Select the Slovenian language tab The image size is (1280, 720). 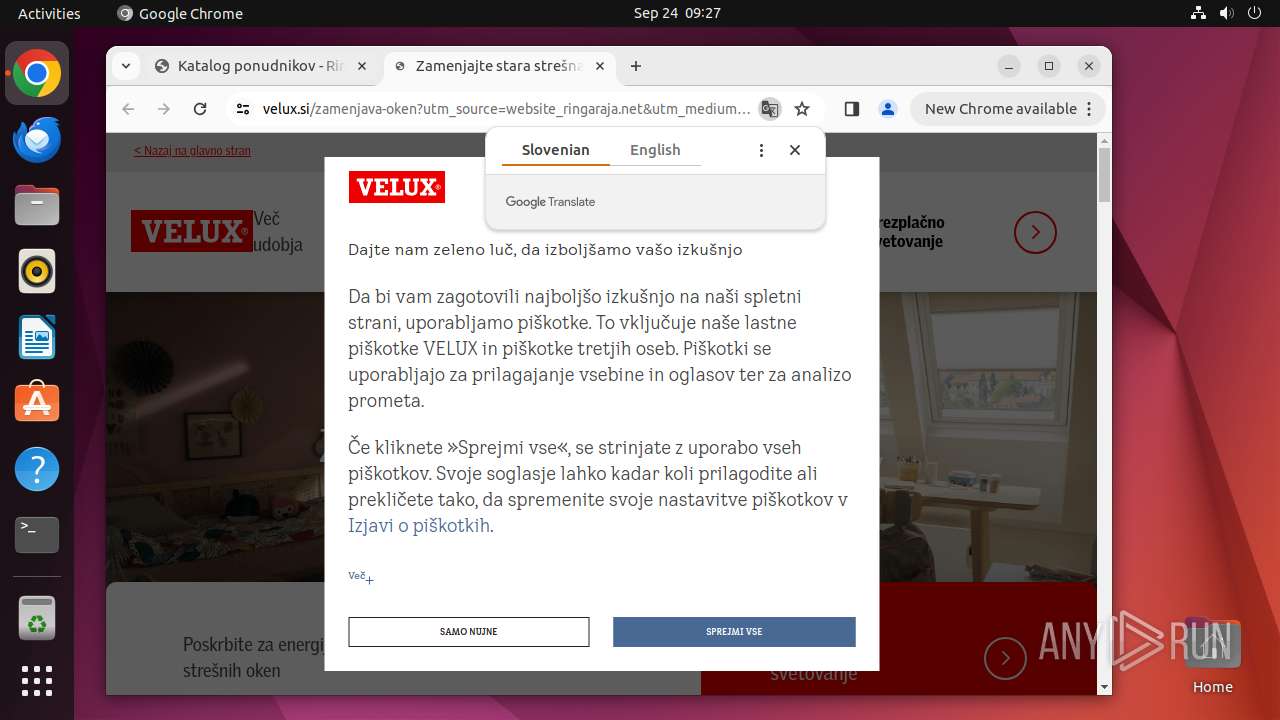coord(556,150)
